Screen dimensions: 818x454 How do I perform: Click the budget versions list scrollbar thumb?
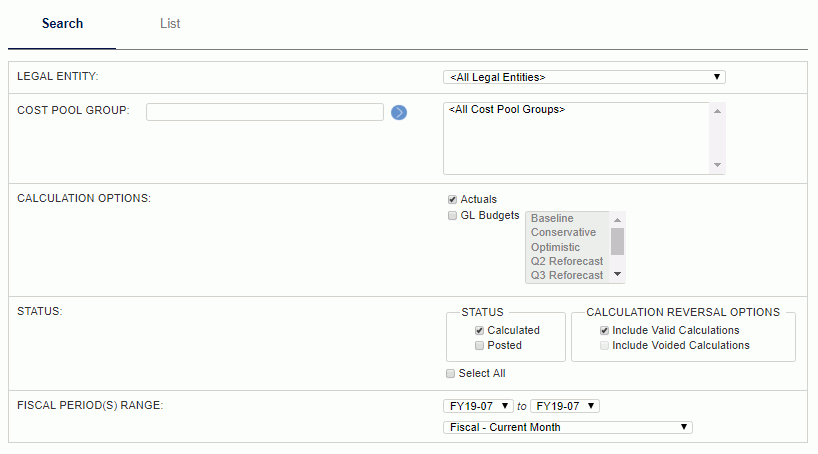tap(618, 242)
